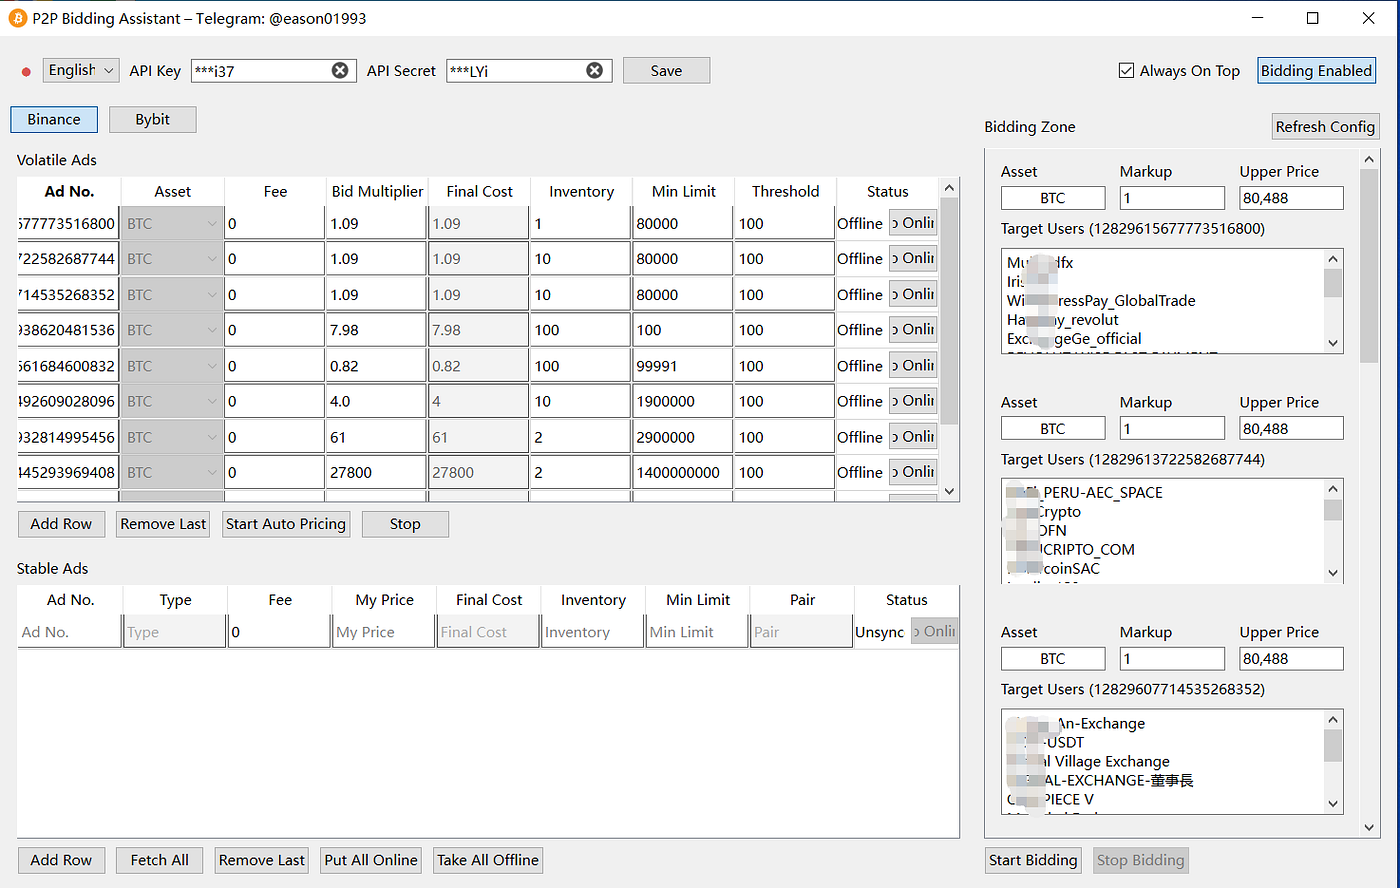Edit Asset BTC field for target 12829607714535268352
1400x888 pixels.
[x=1053, y=658]
